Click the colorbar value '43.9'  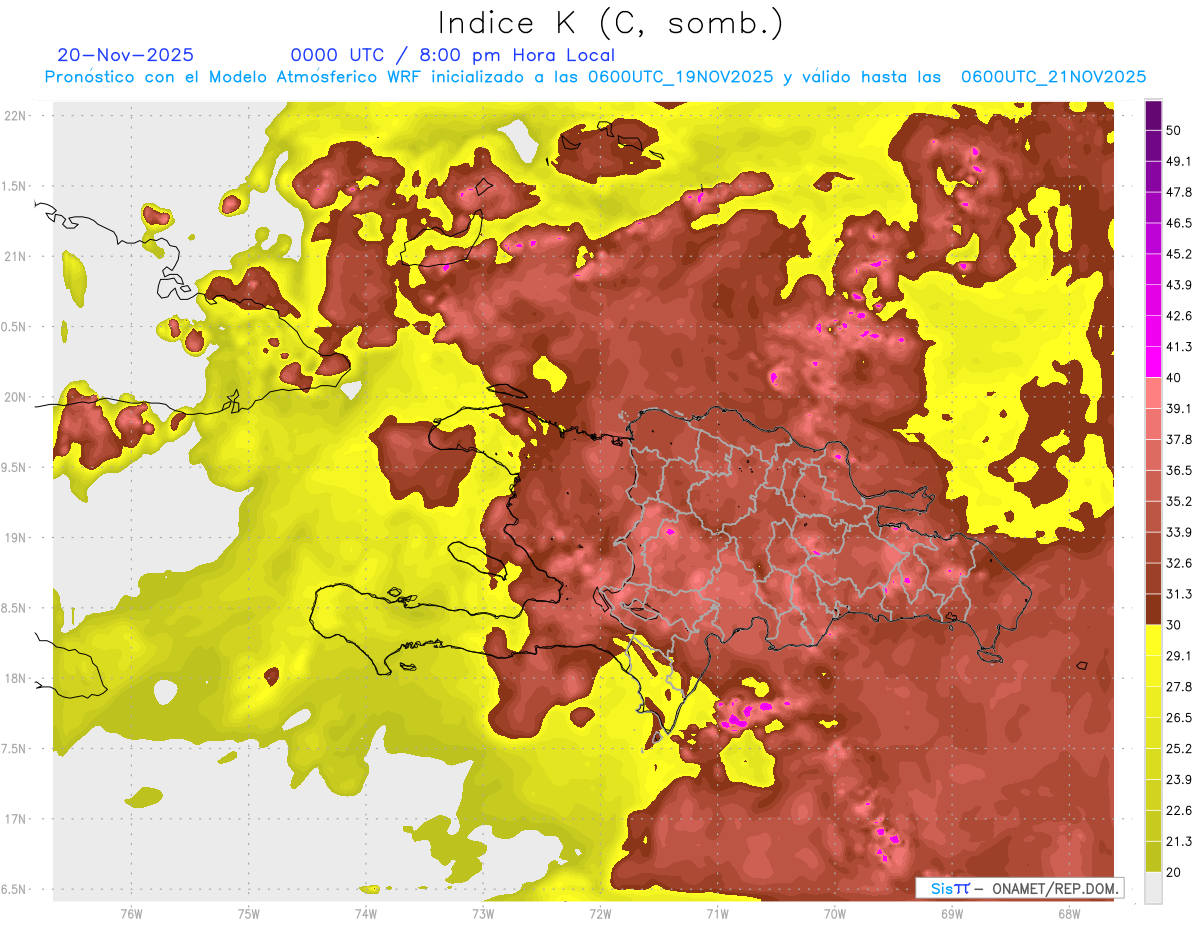pyautogui.click(x=1178, y=285)
